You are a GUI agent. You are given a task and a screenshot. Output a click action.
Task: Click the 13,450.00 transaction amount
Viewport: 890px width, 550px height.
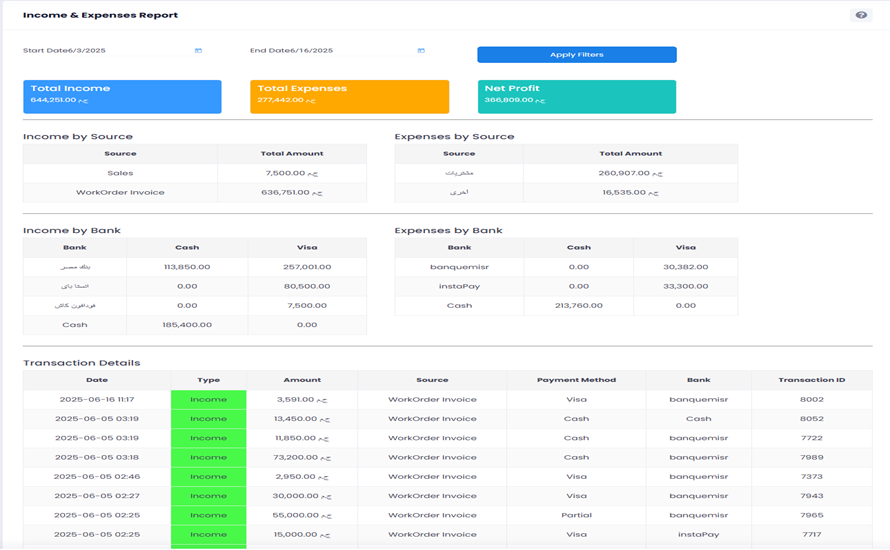(302, 419)
